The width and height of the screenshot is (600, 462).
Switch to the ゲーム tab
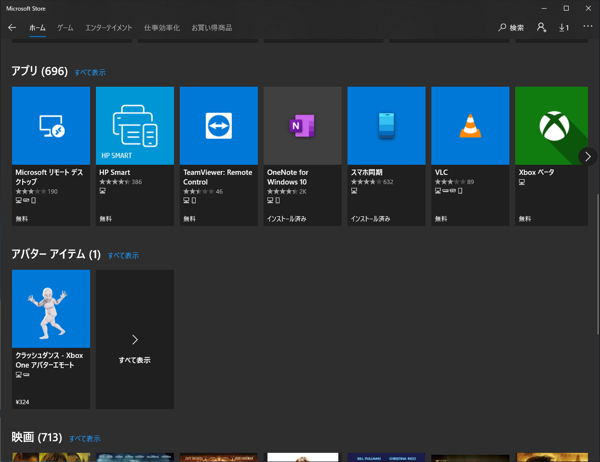(65, 28)
